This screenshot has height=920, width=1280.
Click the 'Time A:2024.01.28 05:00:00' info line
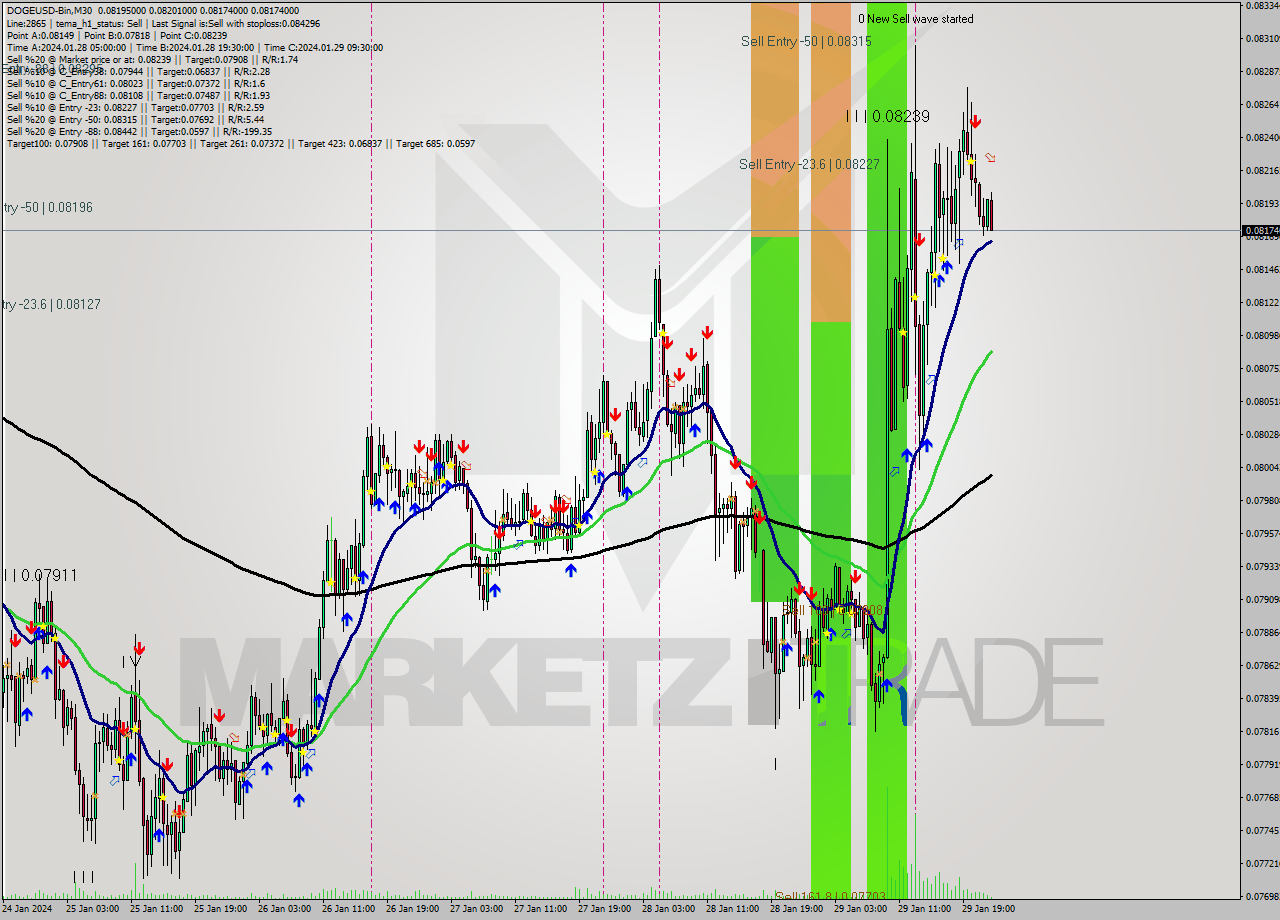click(x=194, y=47)
